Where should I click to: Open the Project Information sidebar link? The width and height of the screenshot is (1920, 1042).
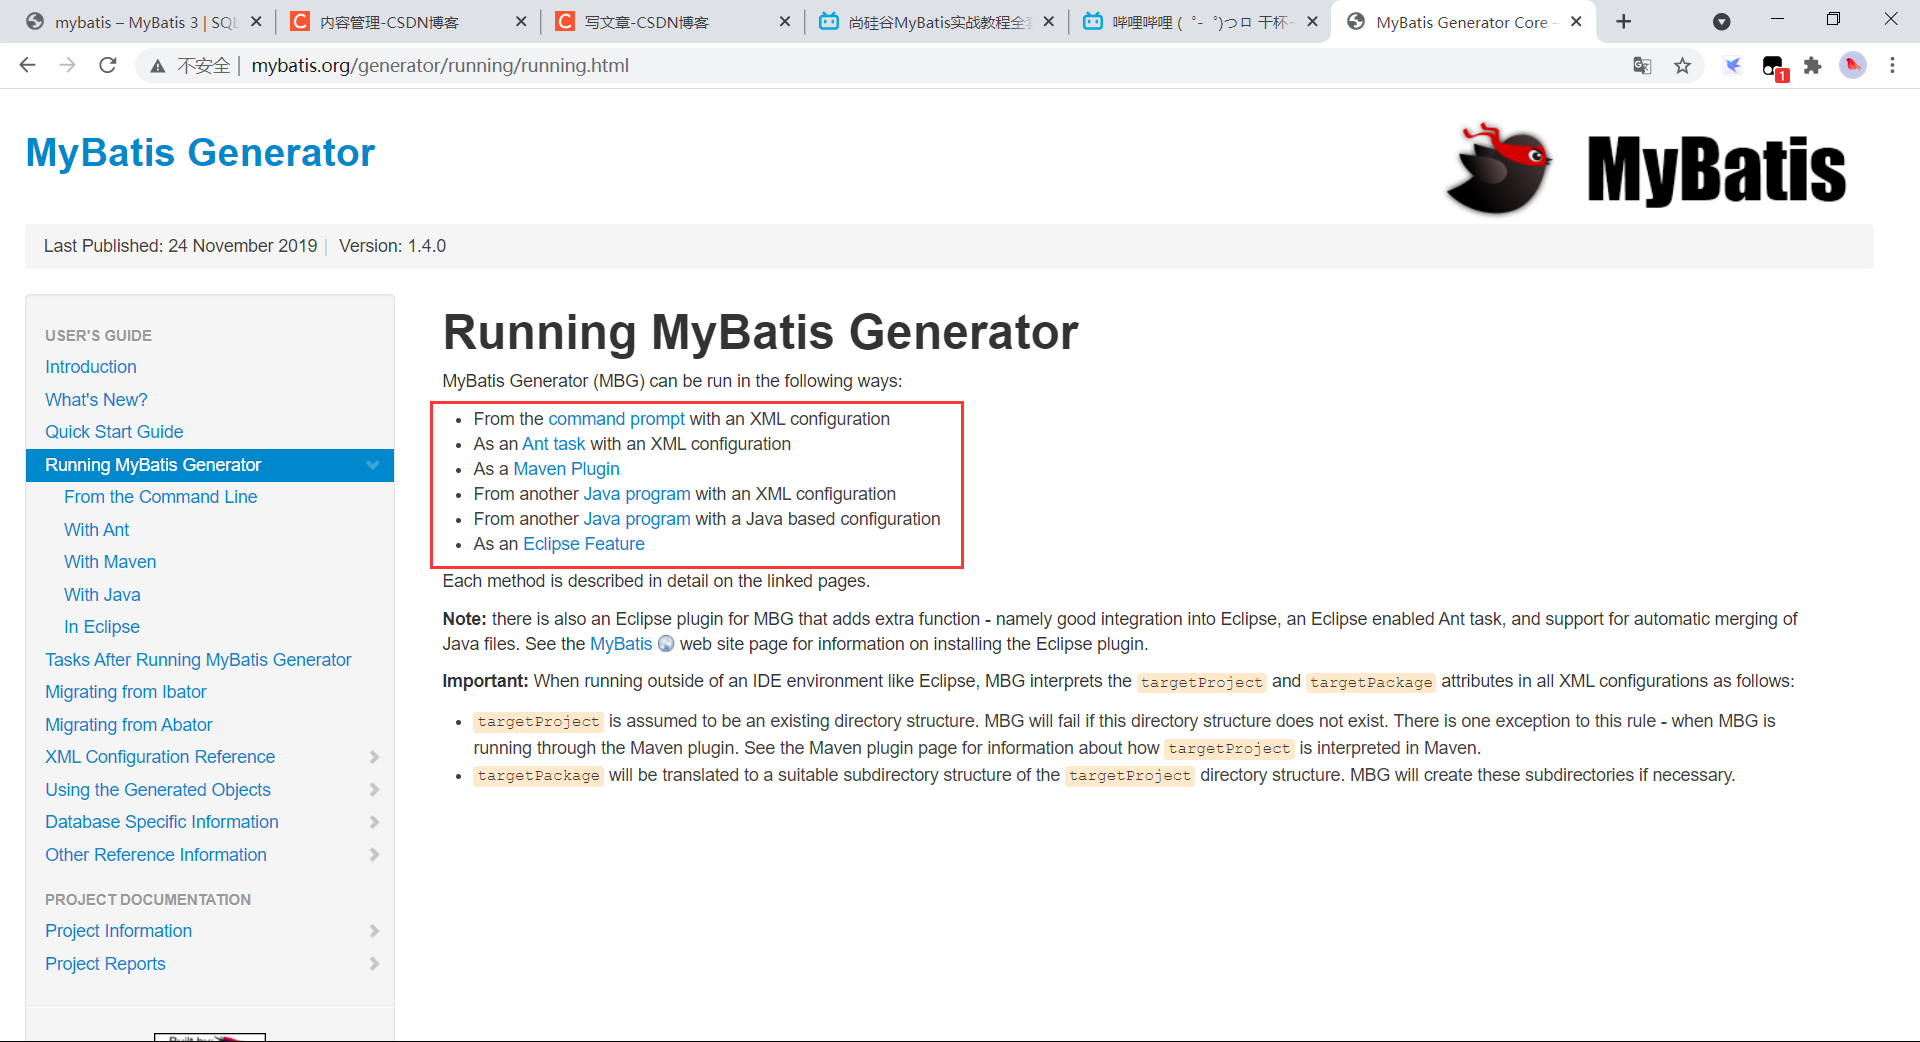[x=119, y=931]
